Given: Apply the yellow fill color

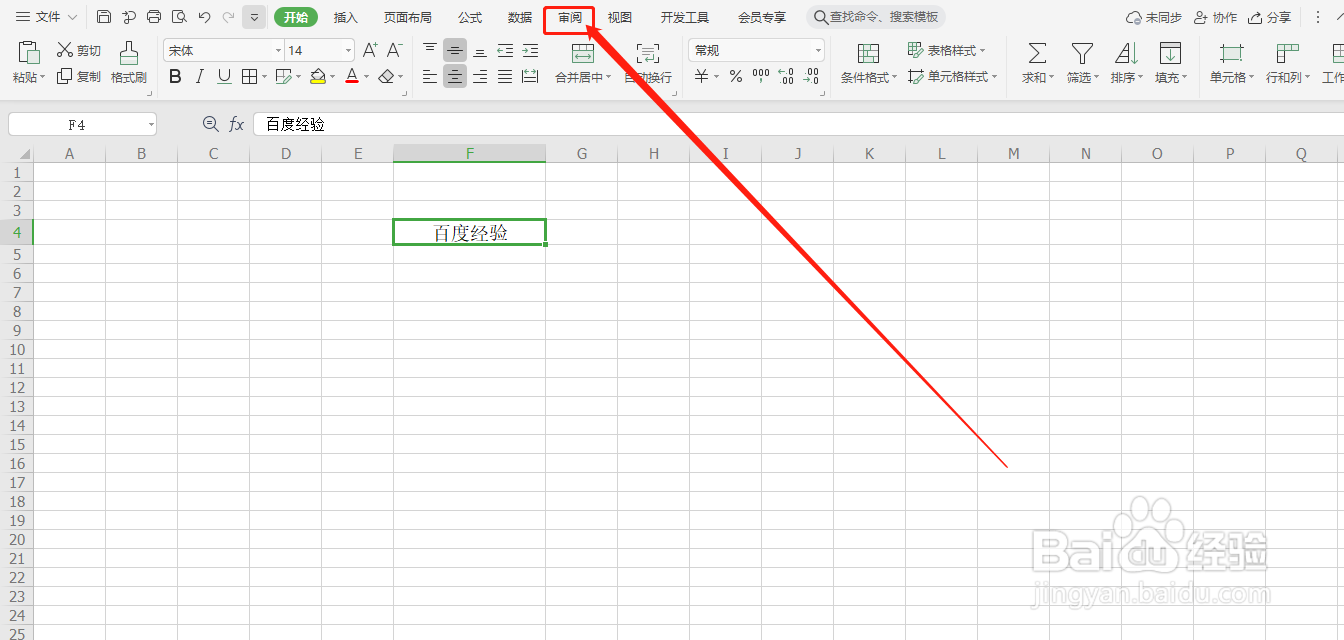Looking at the screenshot, I should 318,76.
